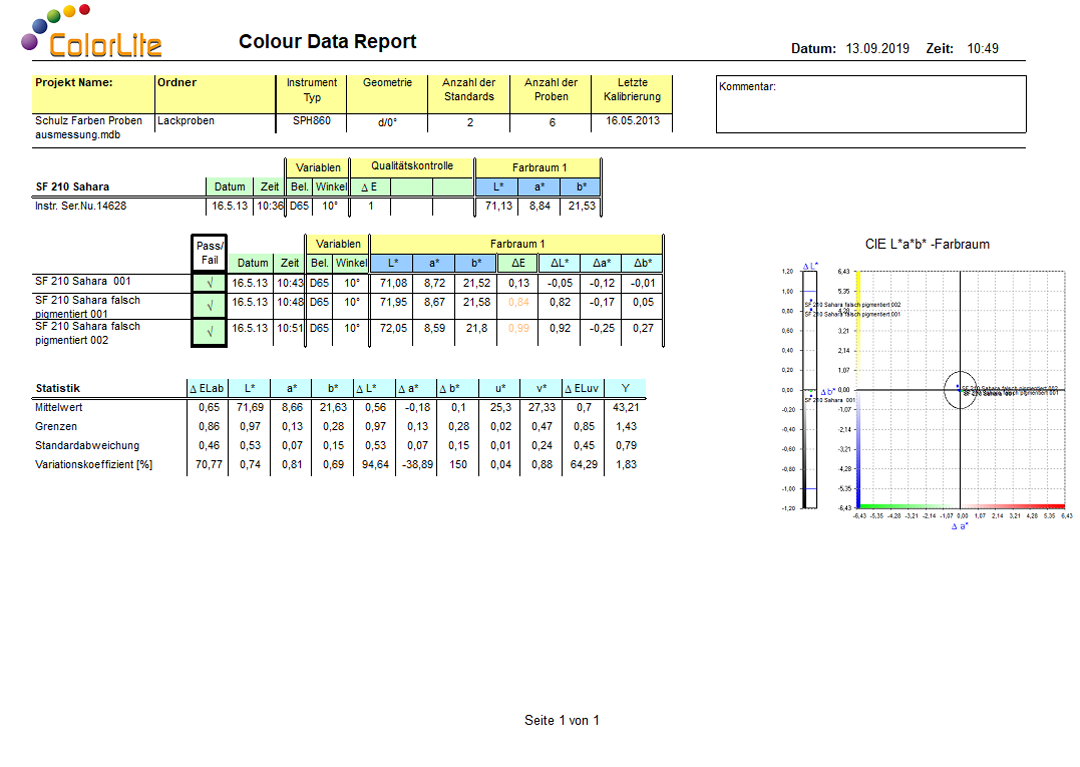Click the instrument value 'SPH860'

[311, 120]
